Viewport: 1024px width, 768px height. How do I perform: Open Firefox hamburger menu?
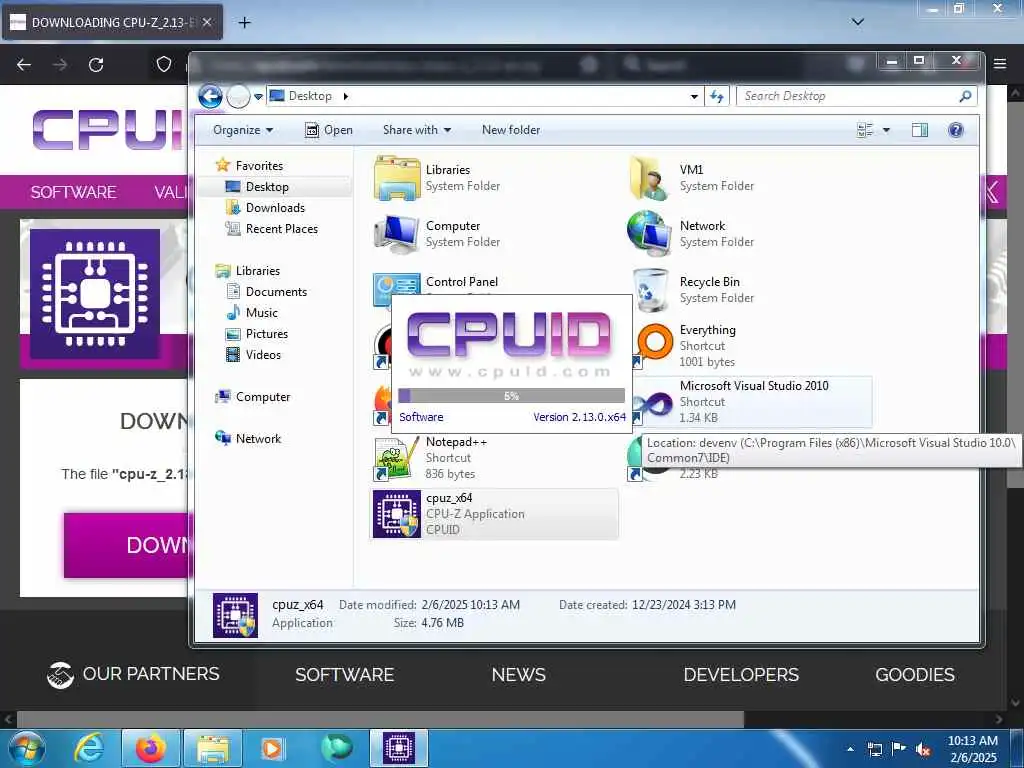(1000, 63)
